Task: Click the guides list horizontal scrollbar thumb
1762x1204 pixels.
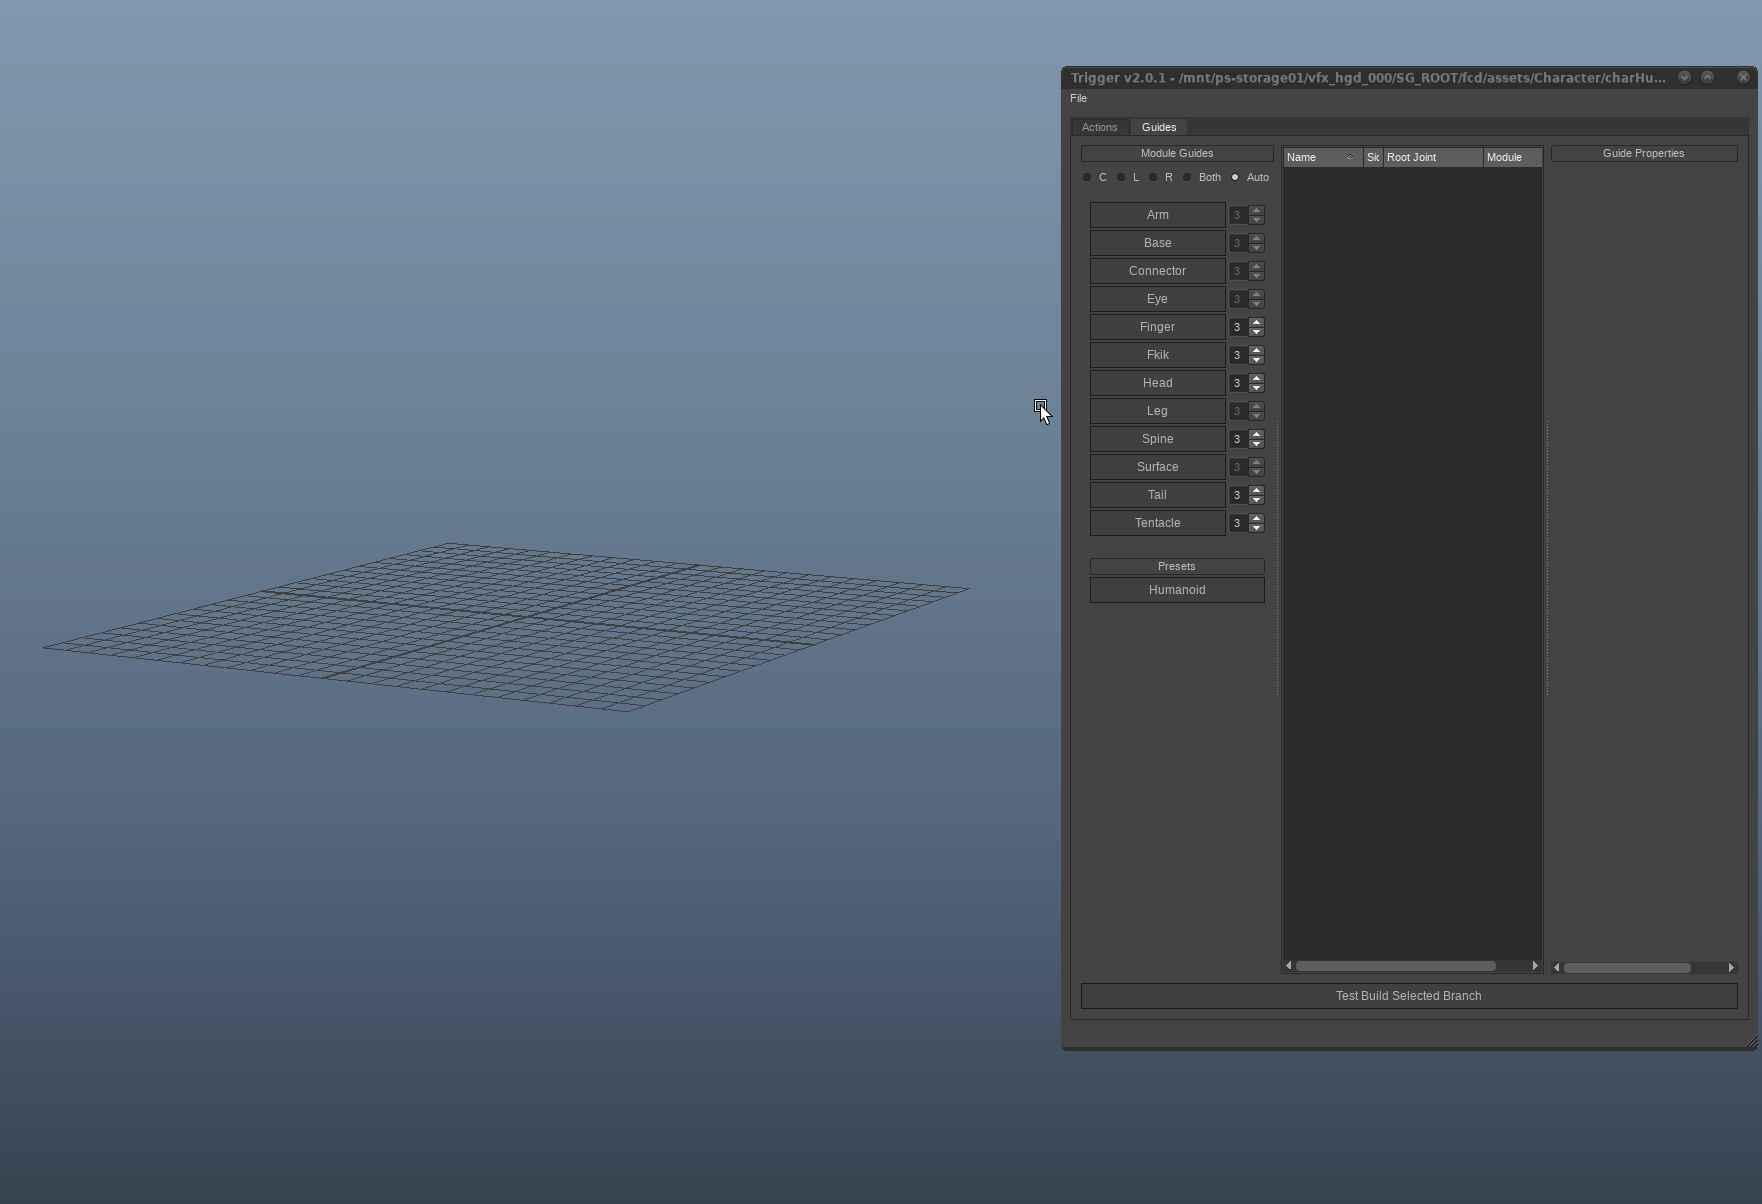Action: coord(1396,966)
